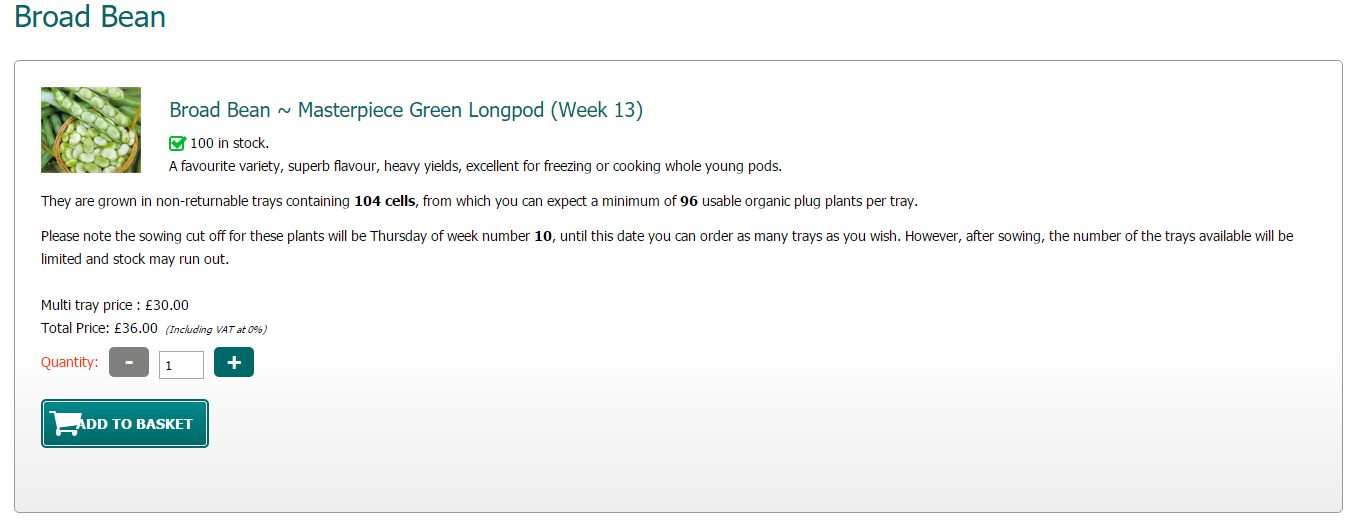1354x525 pixels.
Task: Click the "A favourite variety" description line
Action: pyautogui.click(x=475, y=166)
